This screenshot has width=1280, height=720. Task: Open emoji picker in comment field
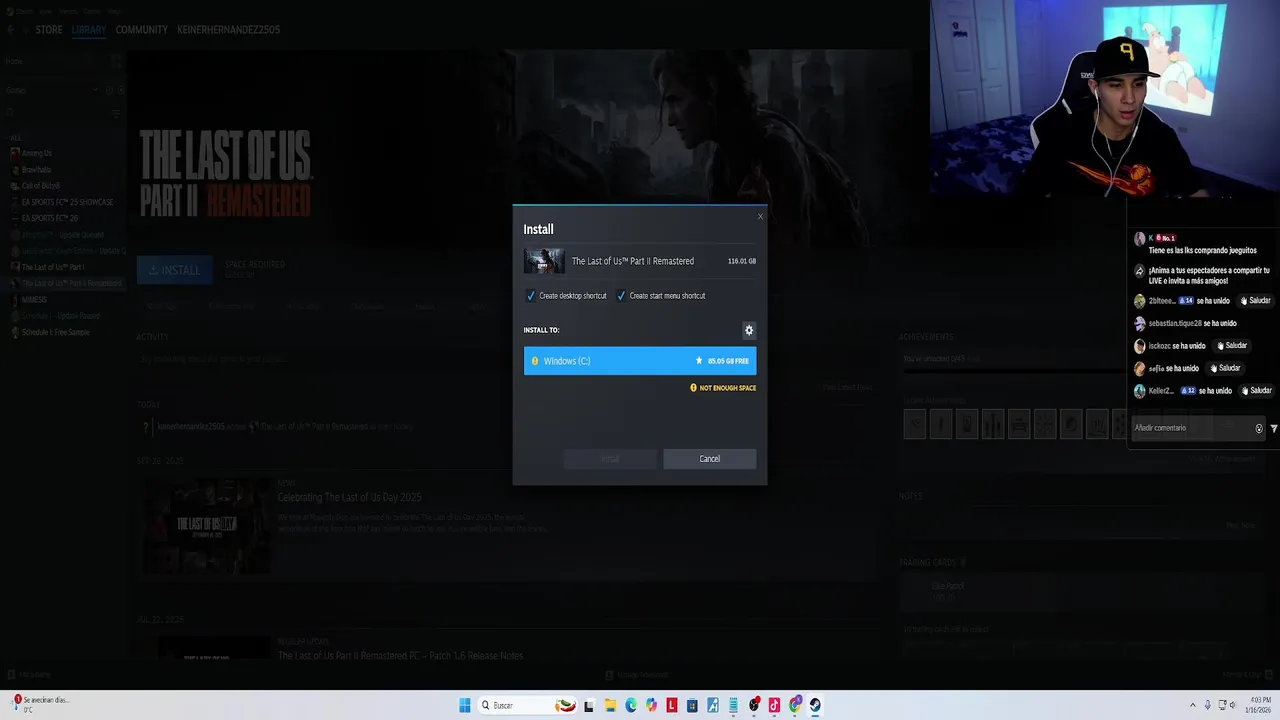coord(1259,428)
